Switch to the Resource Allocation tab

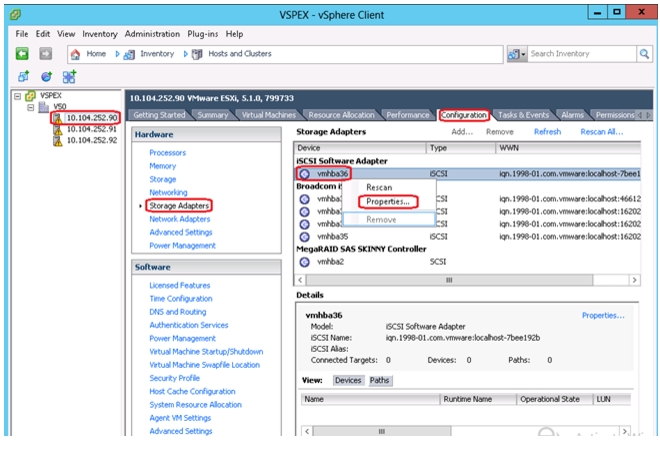tap(341, 115)
